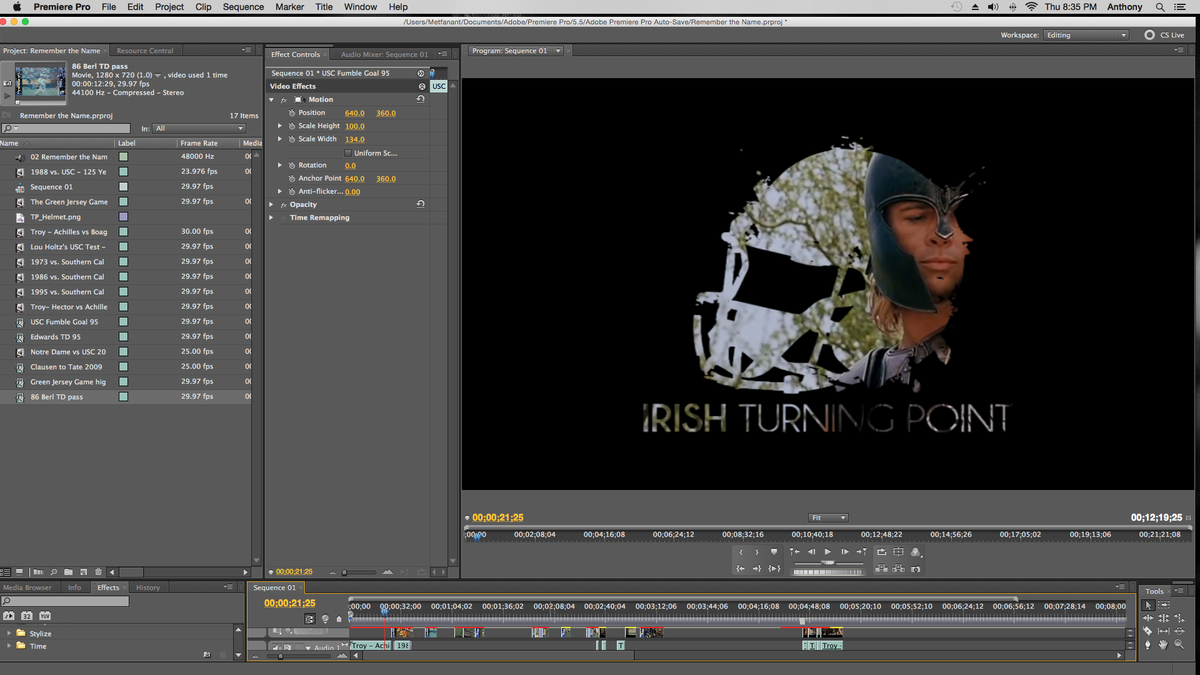Open the Fit zoom level dropdown

pyautogui.click(x=828, y=517)
